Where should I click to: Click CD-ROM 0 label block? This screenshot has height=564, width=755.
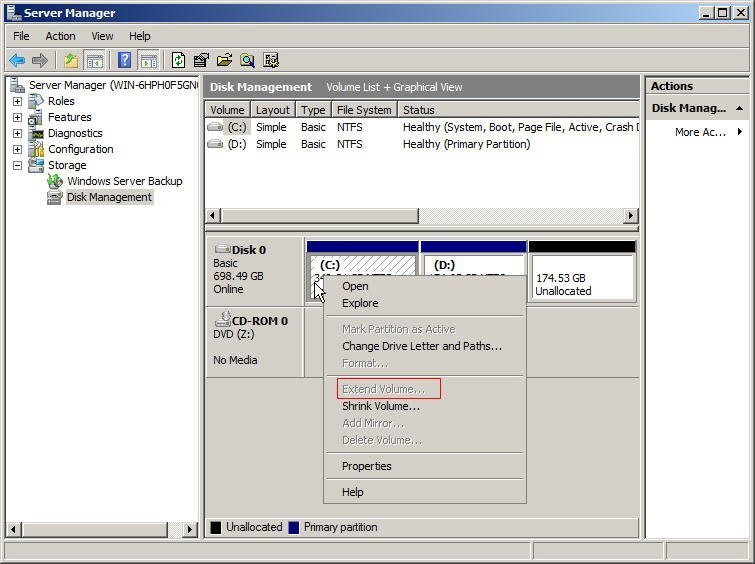(255, 342)
